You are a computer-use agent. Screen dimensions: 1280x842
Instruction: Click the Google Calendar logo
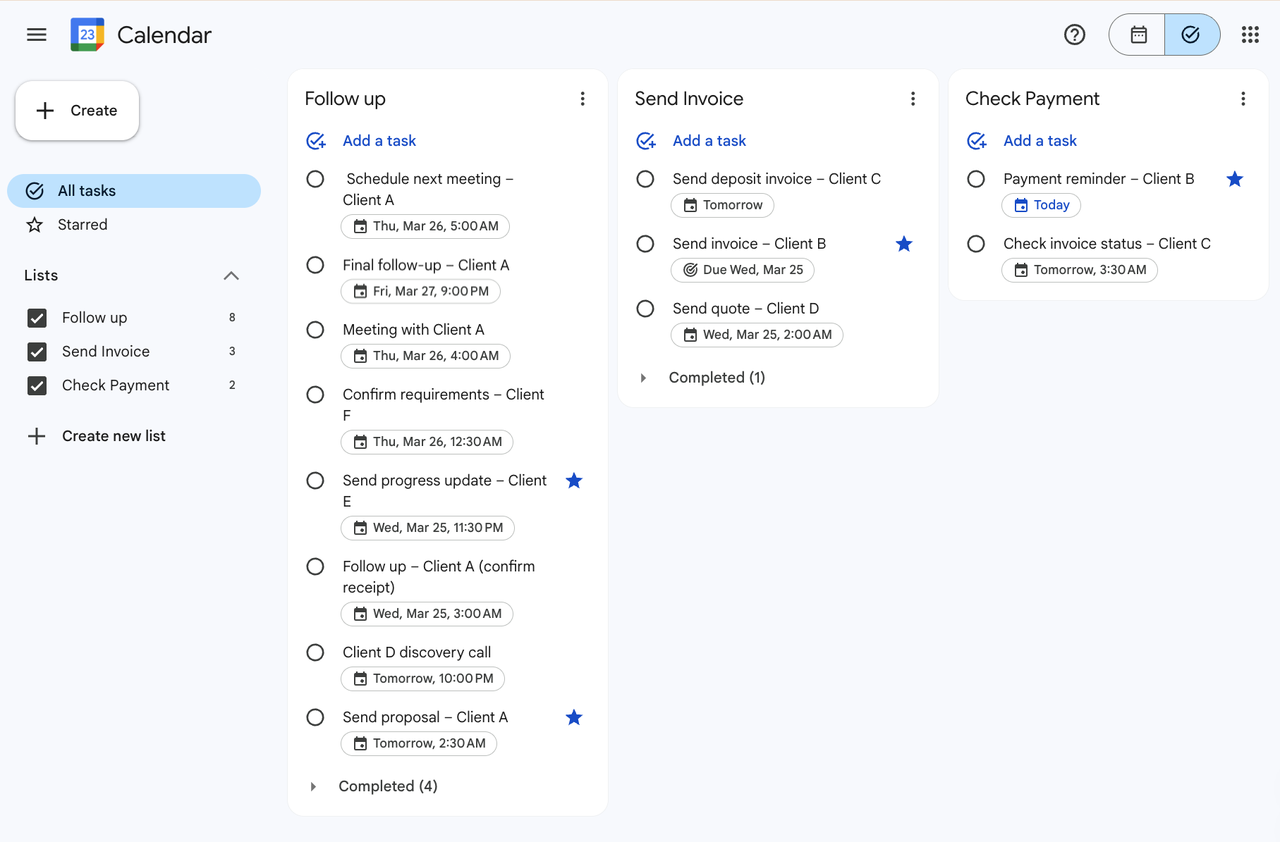[87, 34]
